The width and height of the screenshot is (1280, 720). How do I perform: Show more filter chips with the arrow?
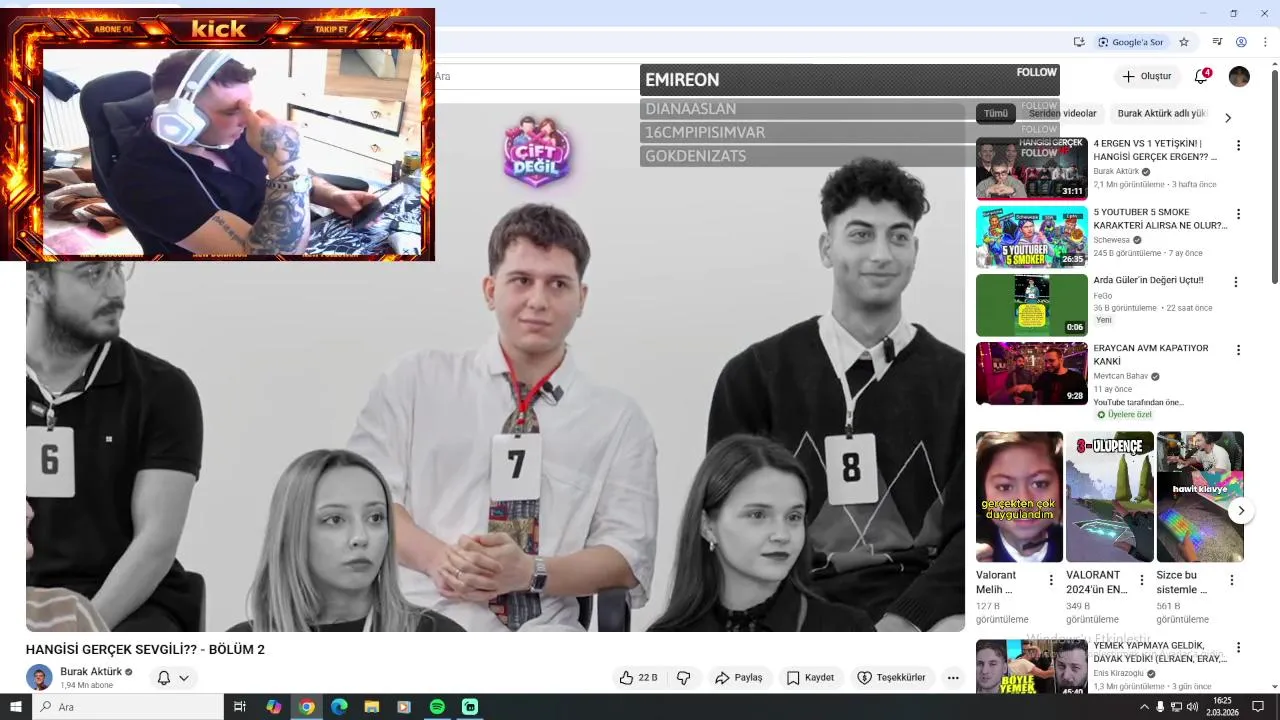click(x=1228, y=117)
